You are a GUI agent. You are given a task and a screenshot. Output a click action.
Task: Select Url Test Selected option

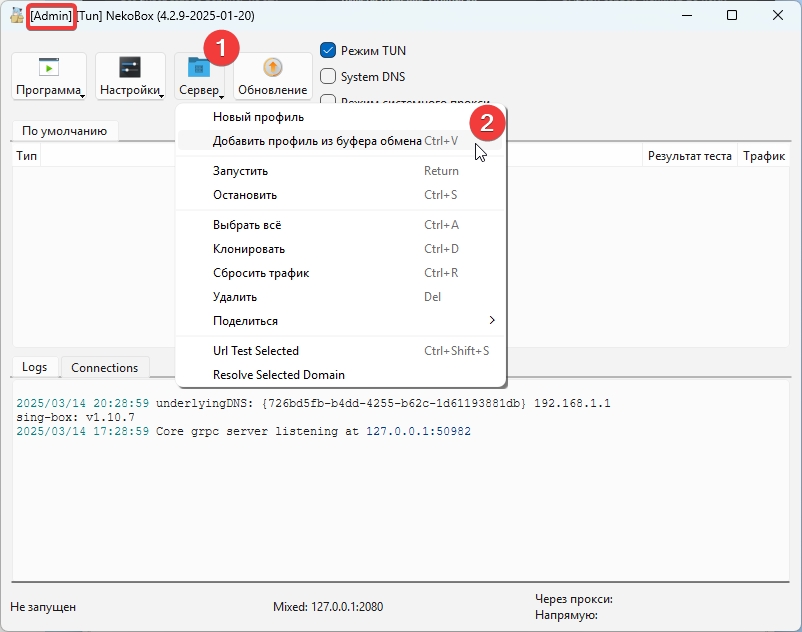[x=256, y=351]
